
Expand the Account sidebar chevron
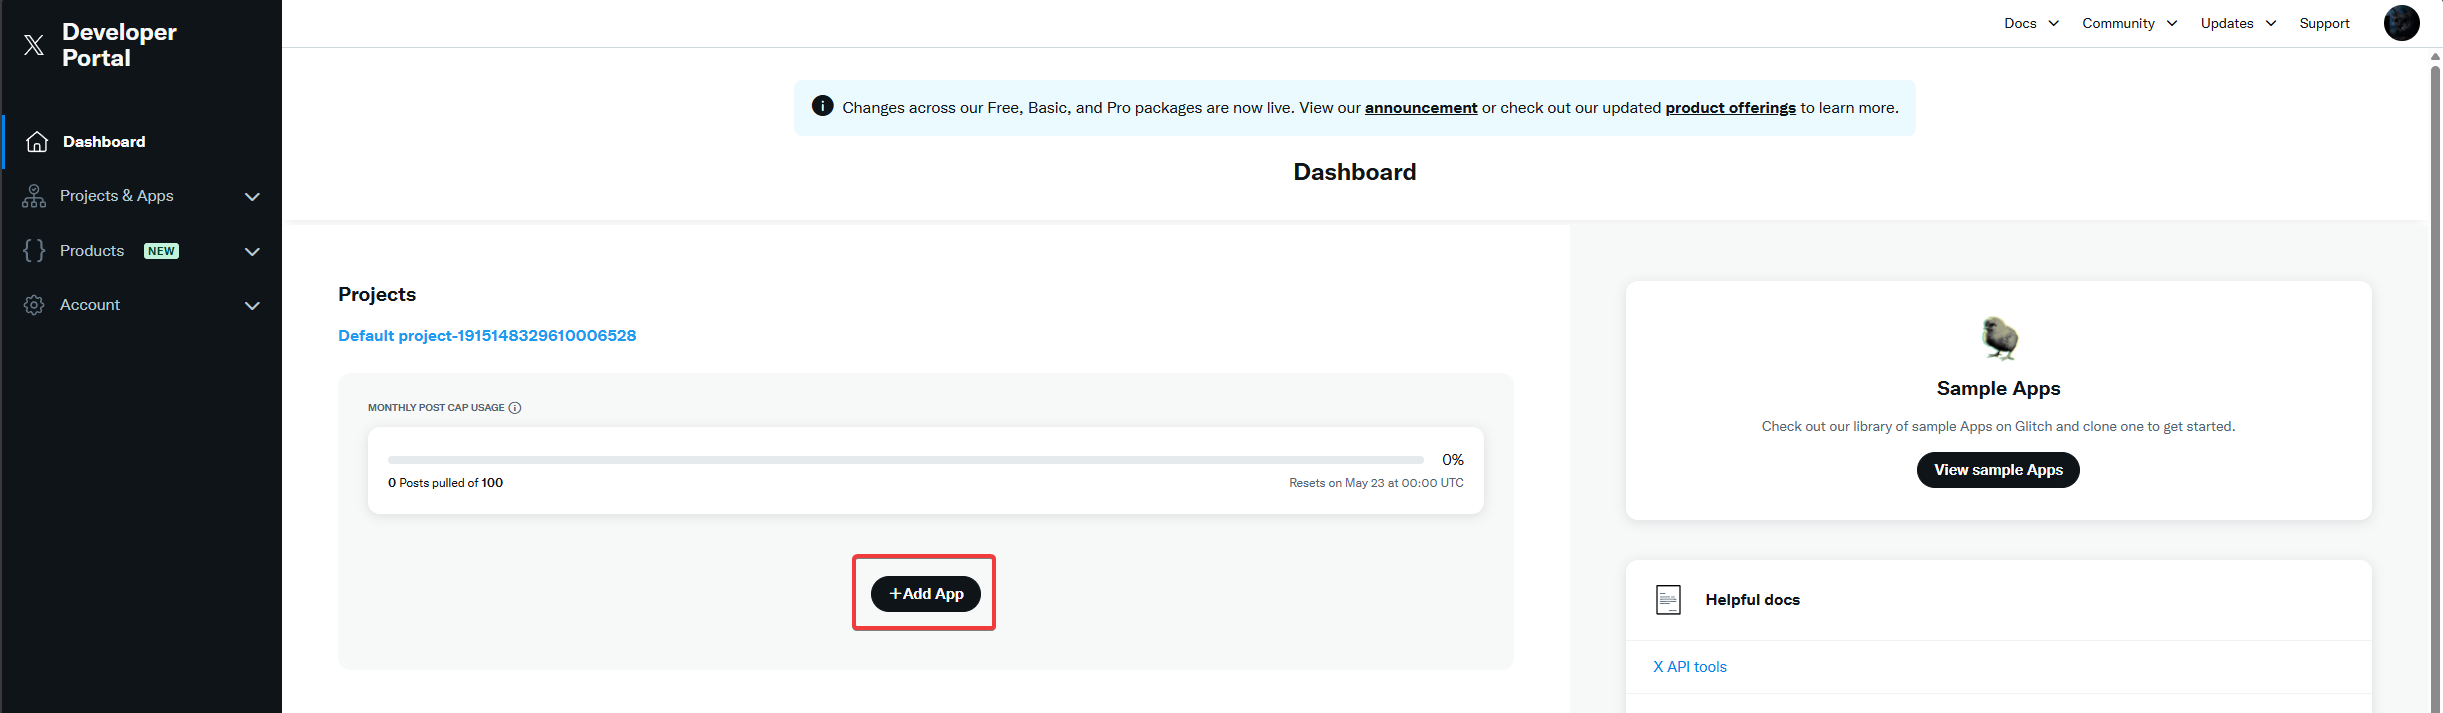252,306
